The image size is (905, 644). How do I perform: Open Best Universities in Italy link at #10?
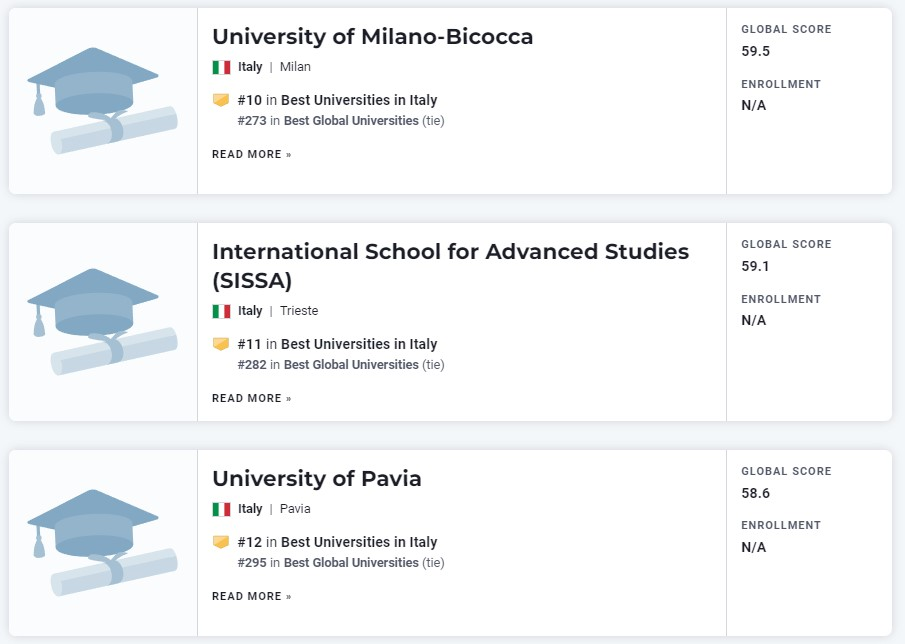click(x=359, y=100)
